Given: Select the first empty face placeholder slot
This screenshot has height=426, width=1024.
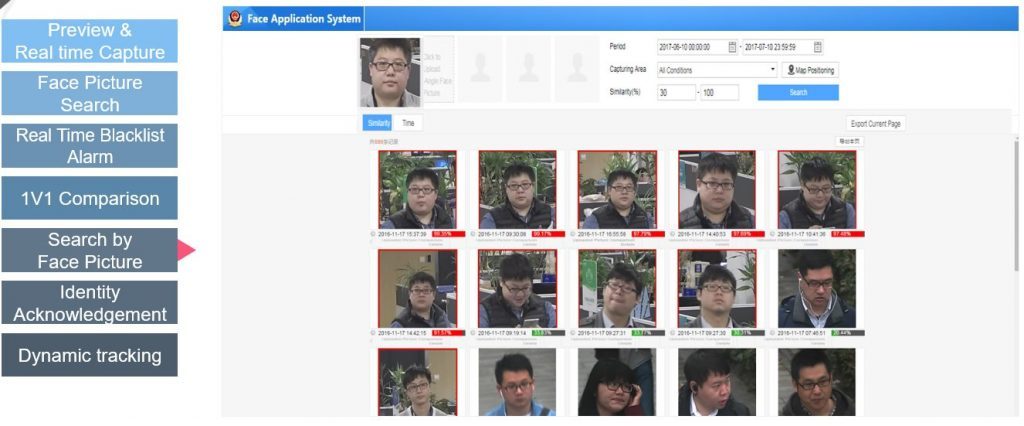Looking at the screenshot, I should click(480, 69).
